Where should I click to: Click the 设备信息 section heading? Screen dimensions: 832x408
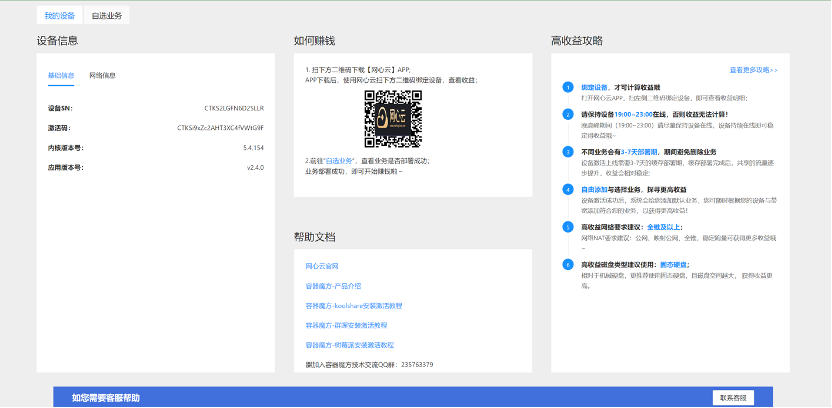point(57,41)
